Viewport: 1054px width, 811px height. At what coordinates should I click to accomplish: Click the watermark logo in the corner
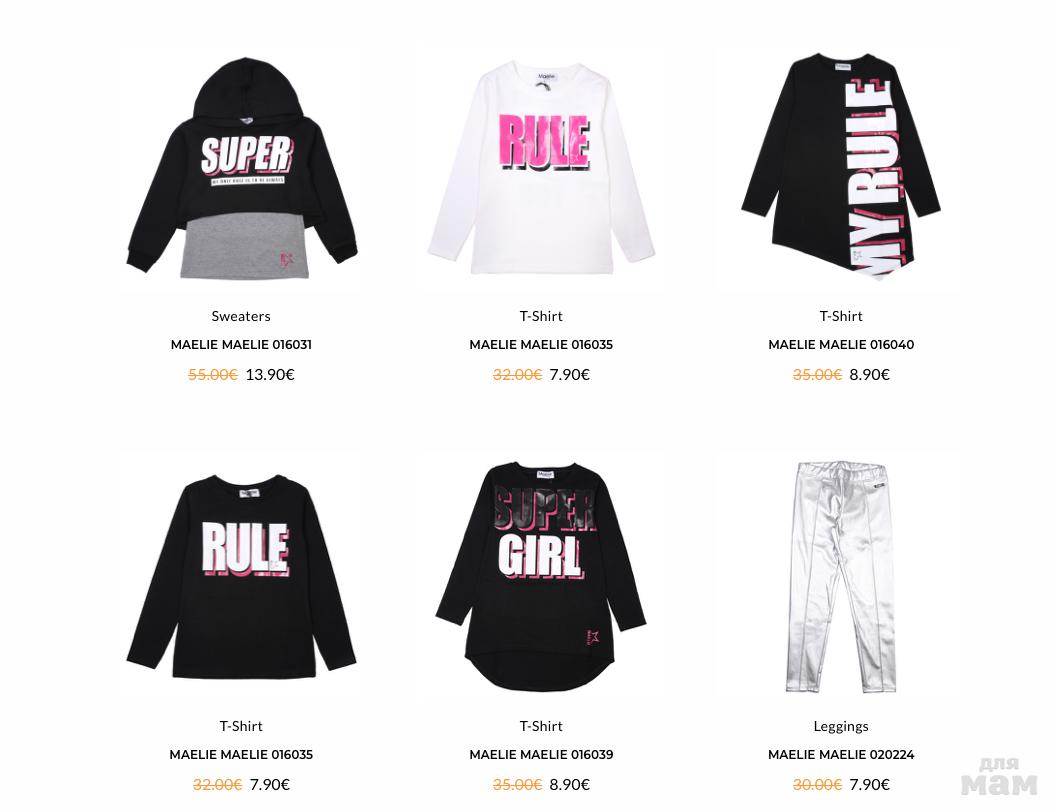pyautogui.click(x=999, y=777)
